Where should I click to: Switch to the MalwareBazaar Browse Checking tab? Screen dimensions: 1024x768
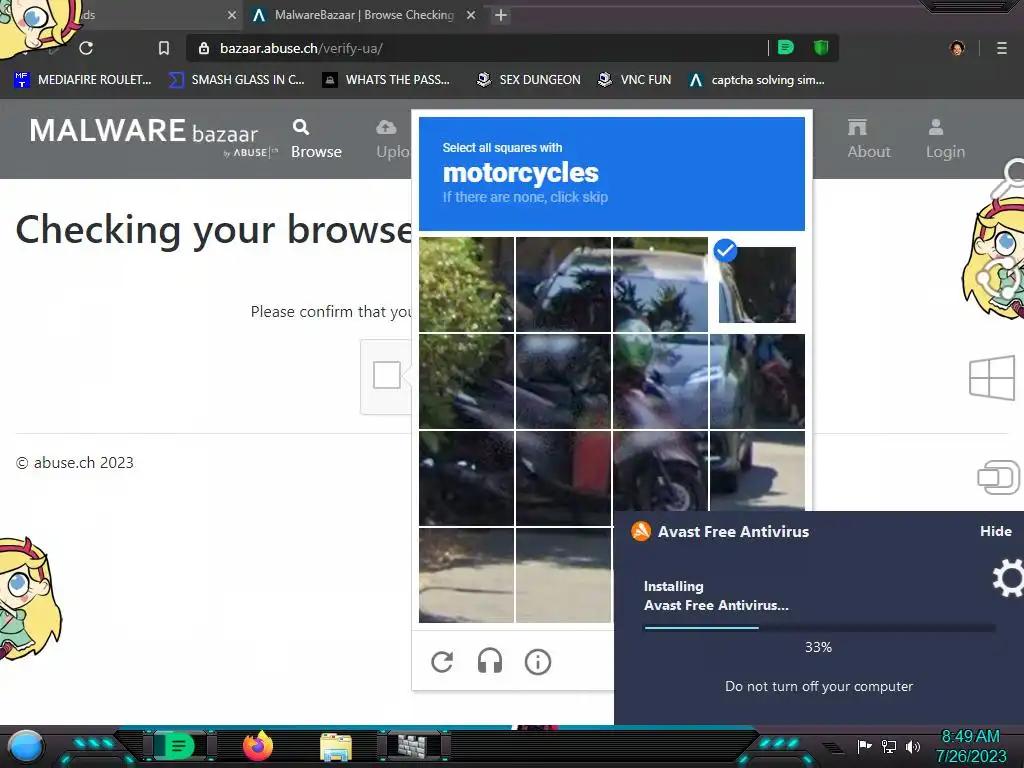(363, 15)
